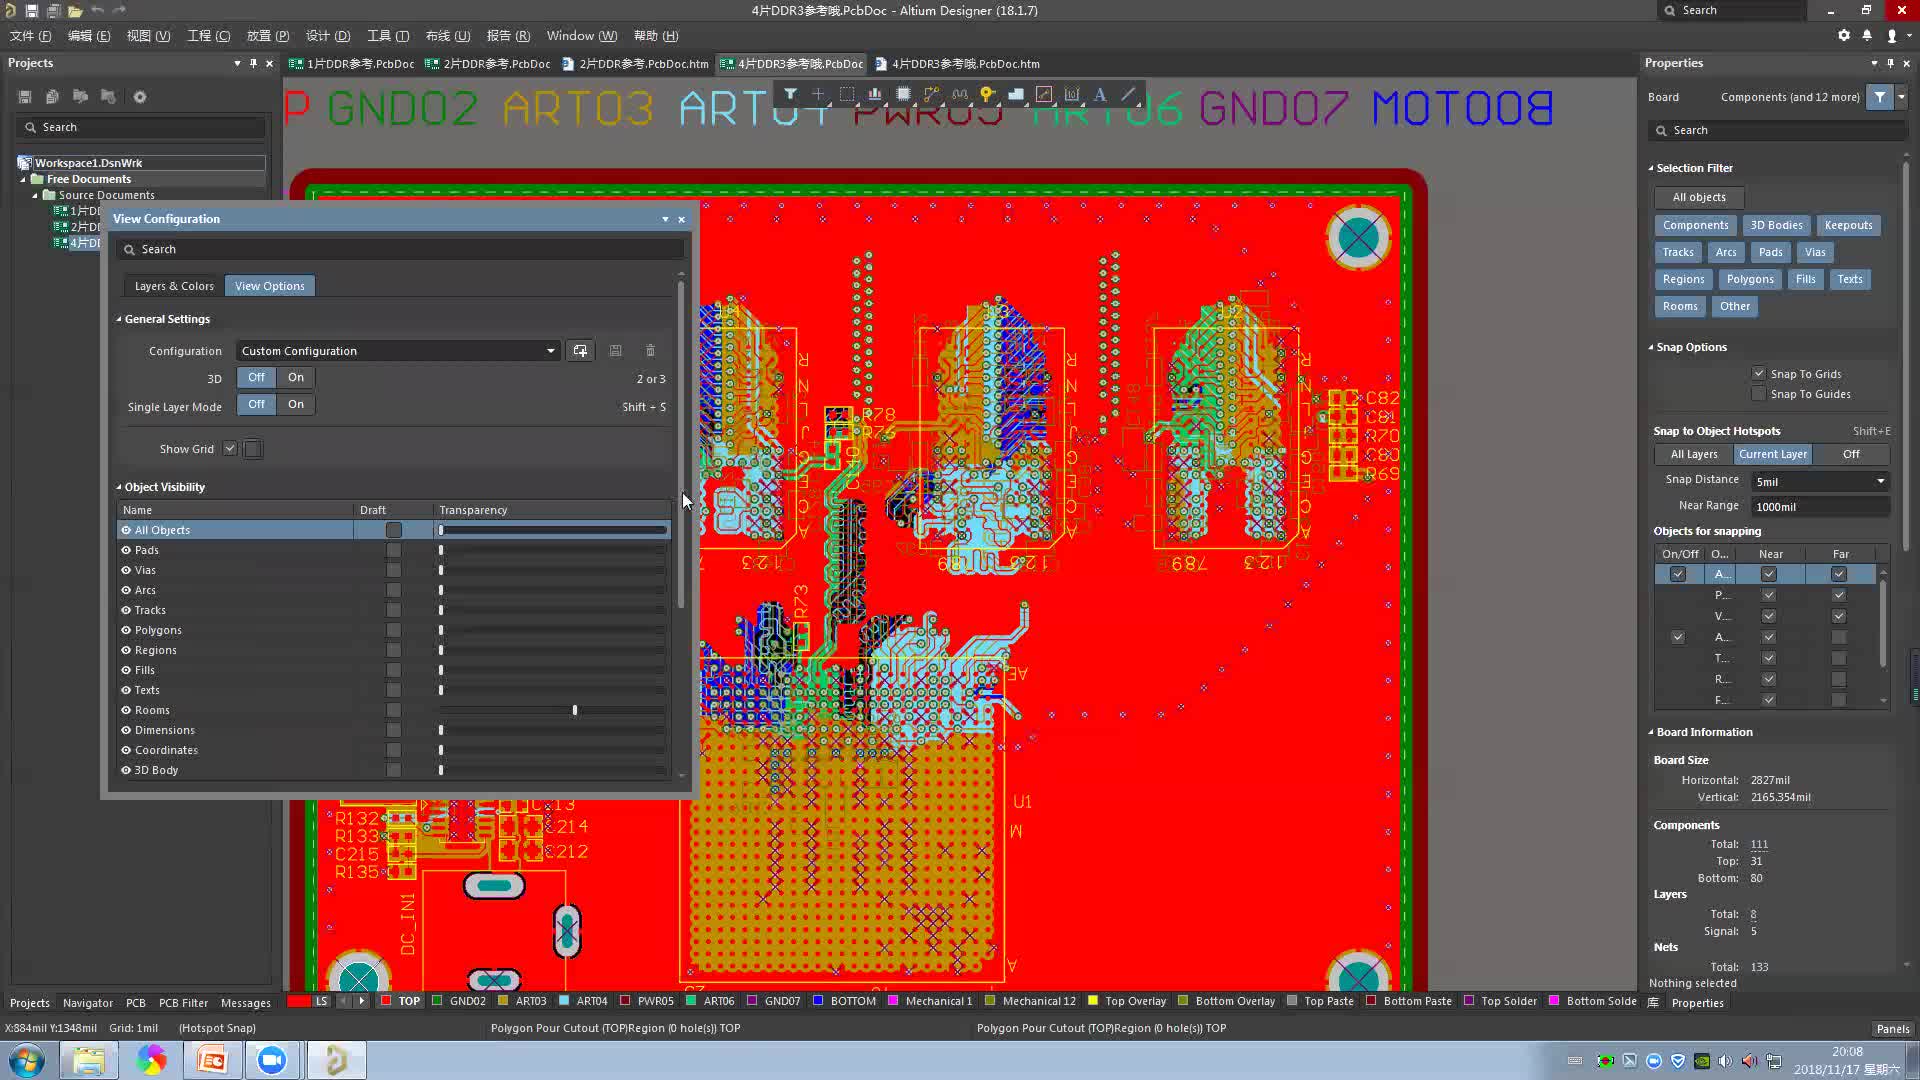
Task: Click the Keepouts filter button
Action: pyautogui.click(x=1848, y=225)
